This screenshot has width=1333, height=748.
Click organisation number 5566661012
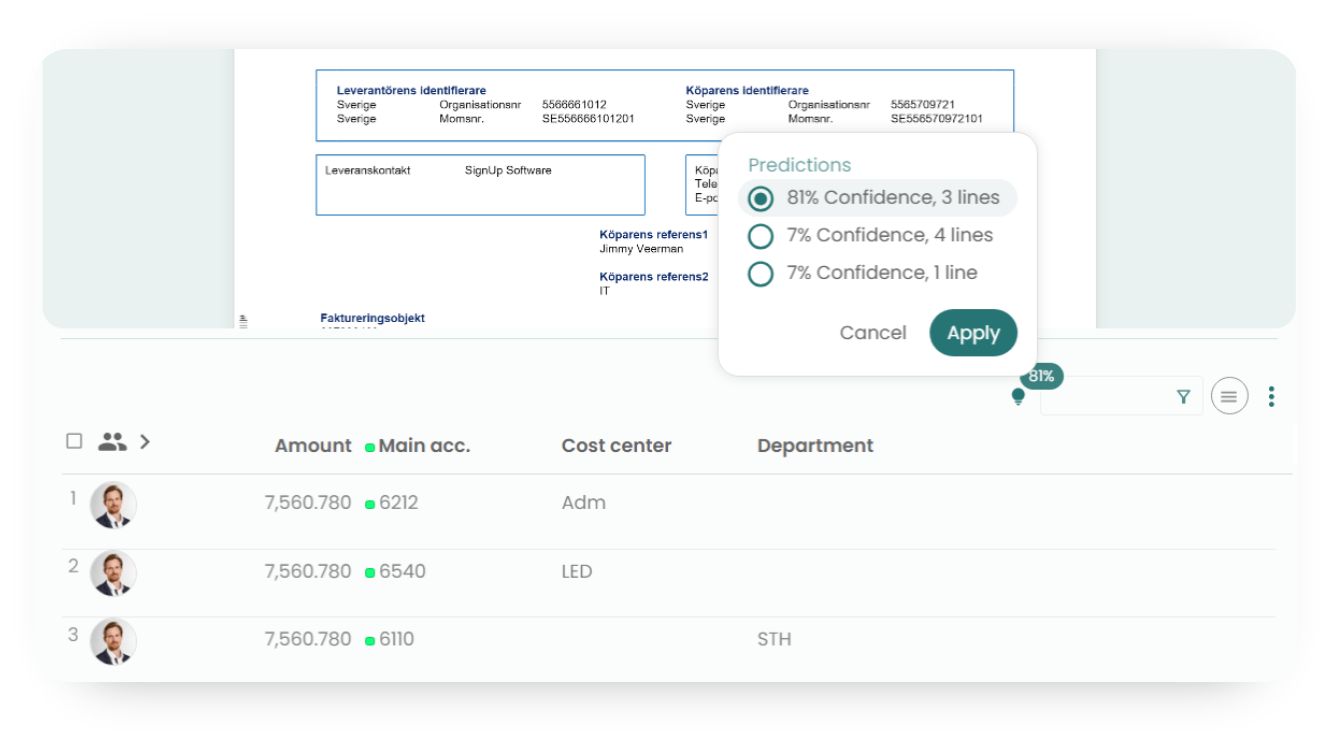click(x=574, y=105)
